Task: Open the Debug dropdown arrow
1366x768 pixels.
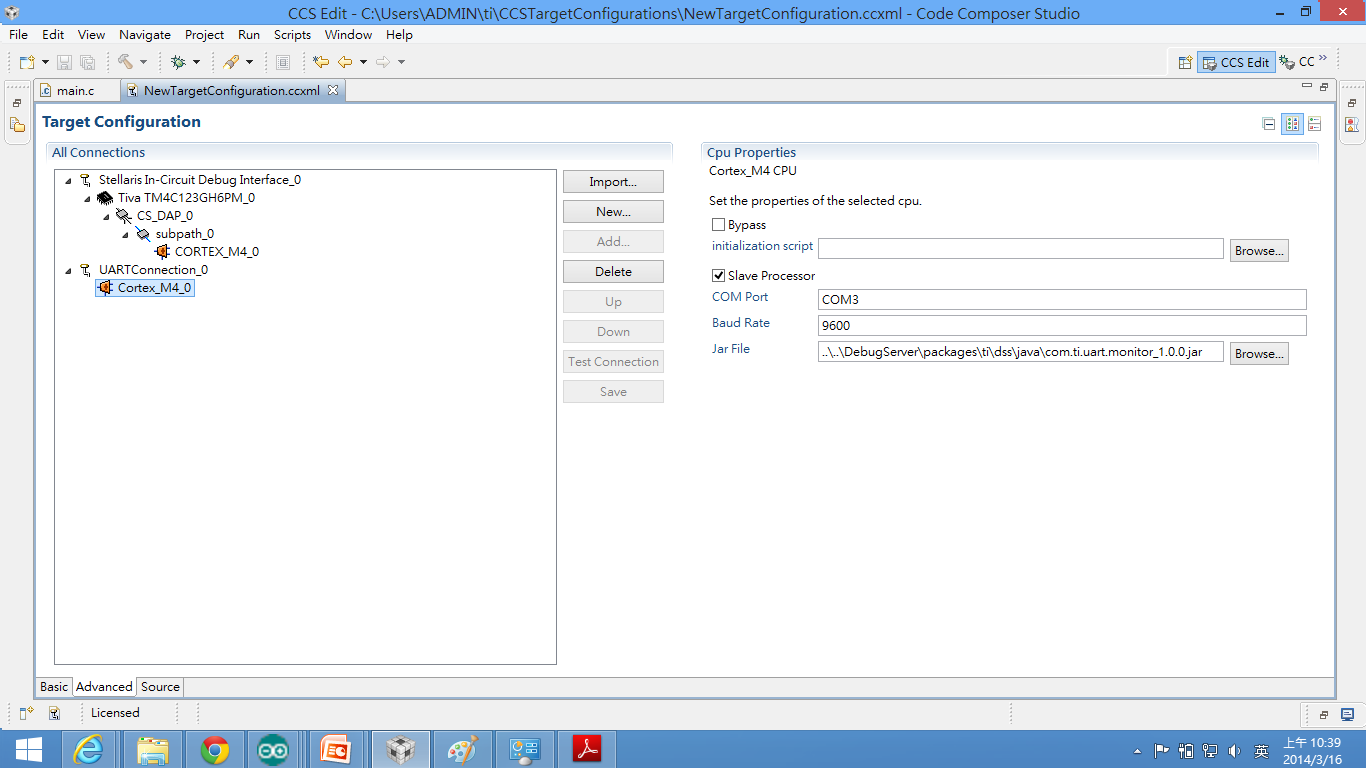Action: click(196, 62)
